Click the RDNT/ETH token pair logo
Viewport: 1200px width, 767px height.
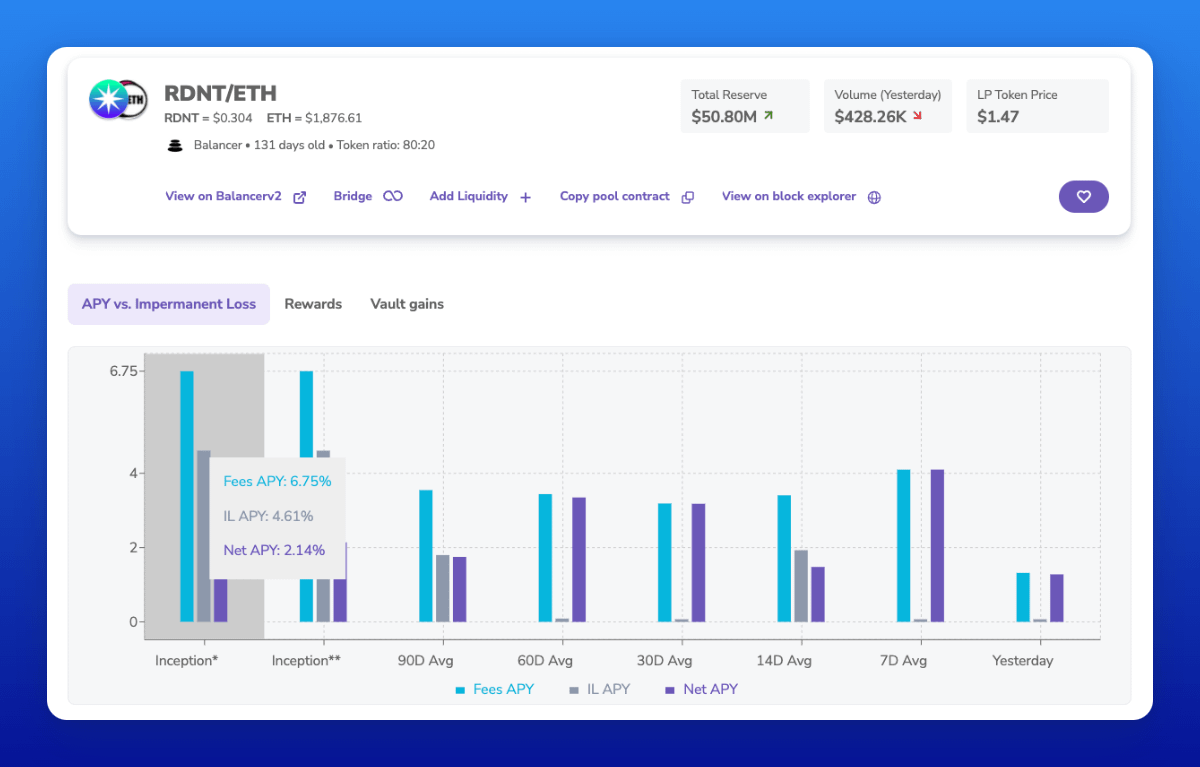click(118, 100)
